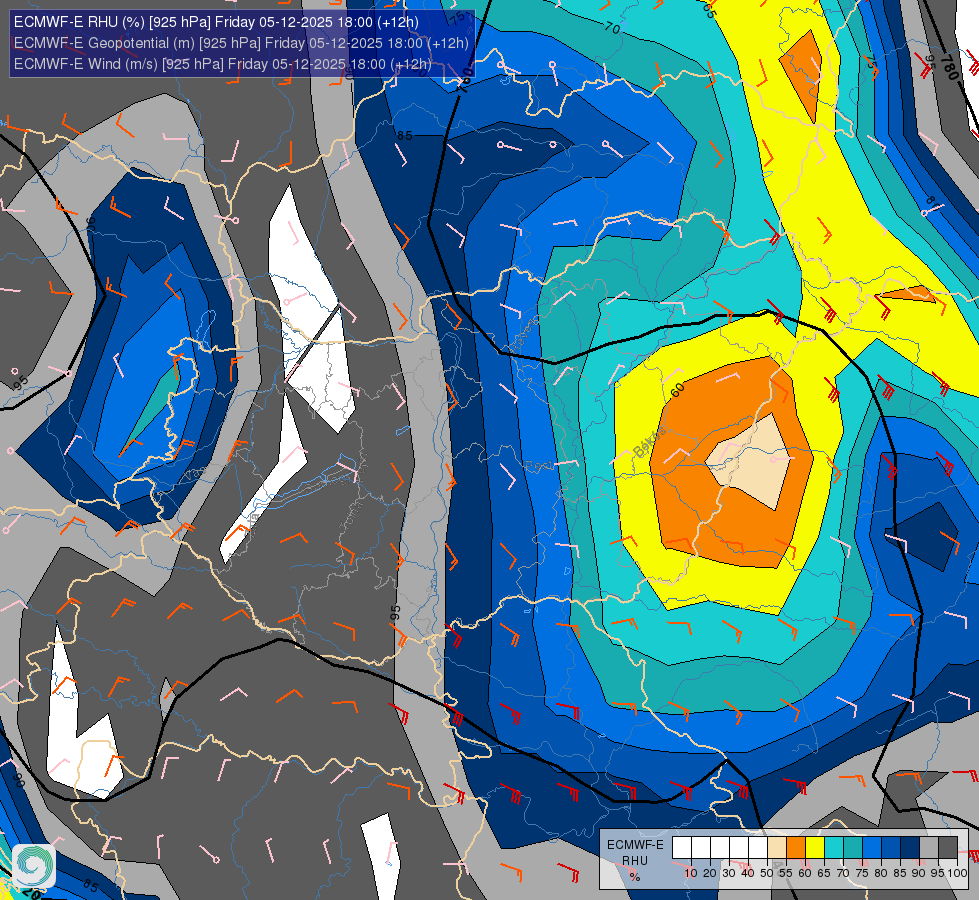Click the legend tick value '80'
This screenshot has width=979, height=900.
881,873
